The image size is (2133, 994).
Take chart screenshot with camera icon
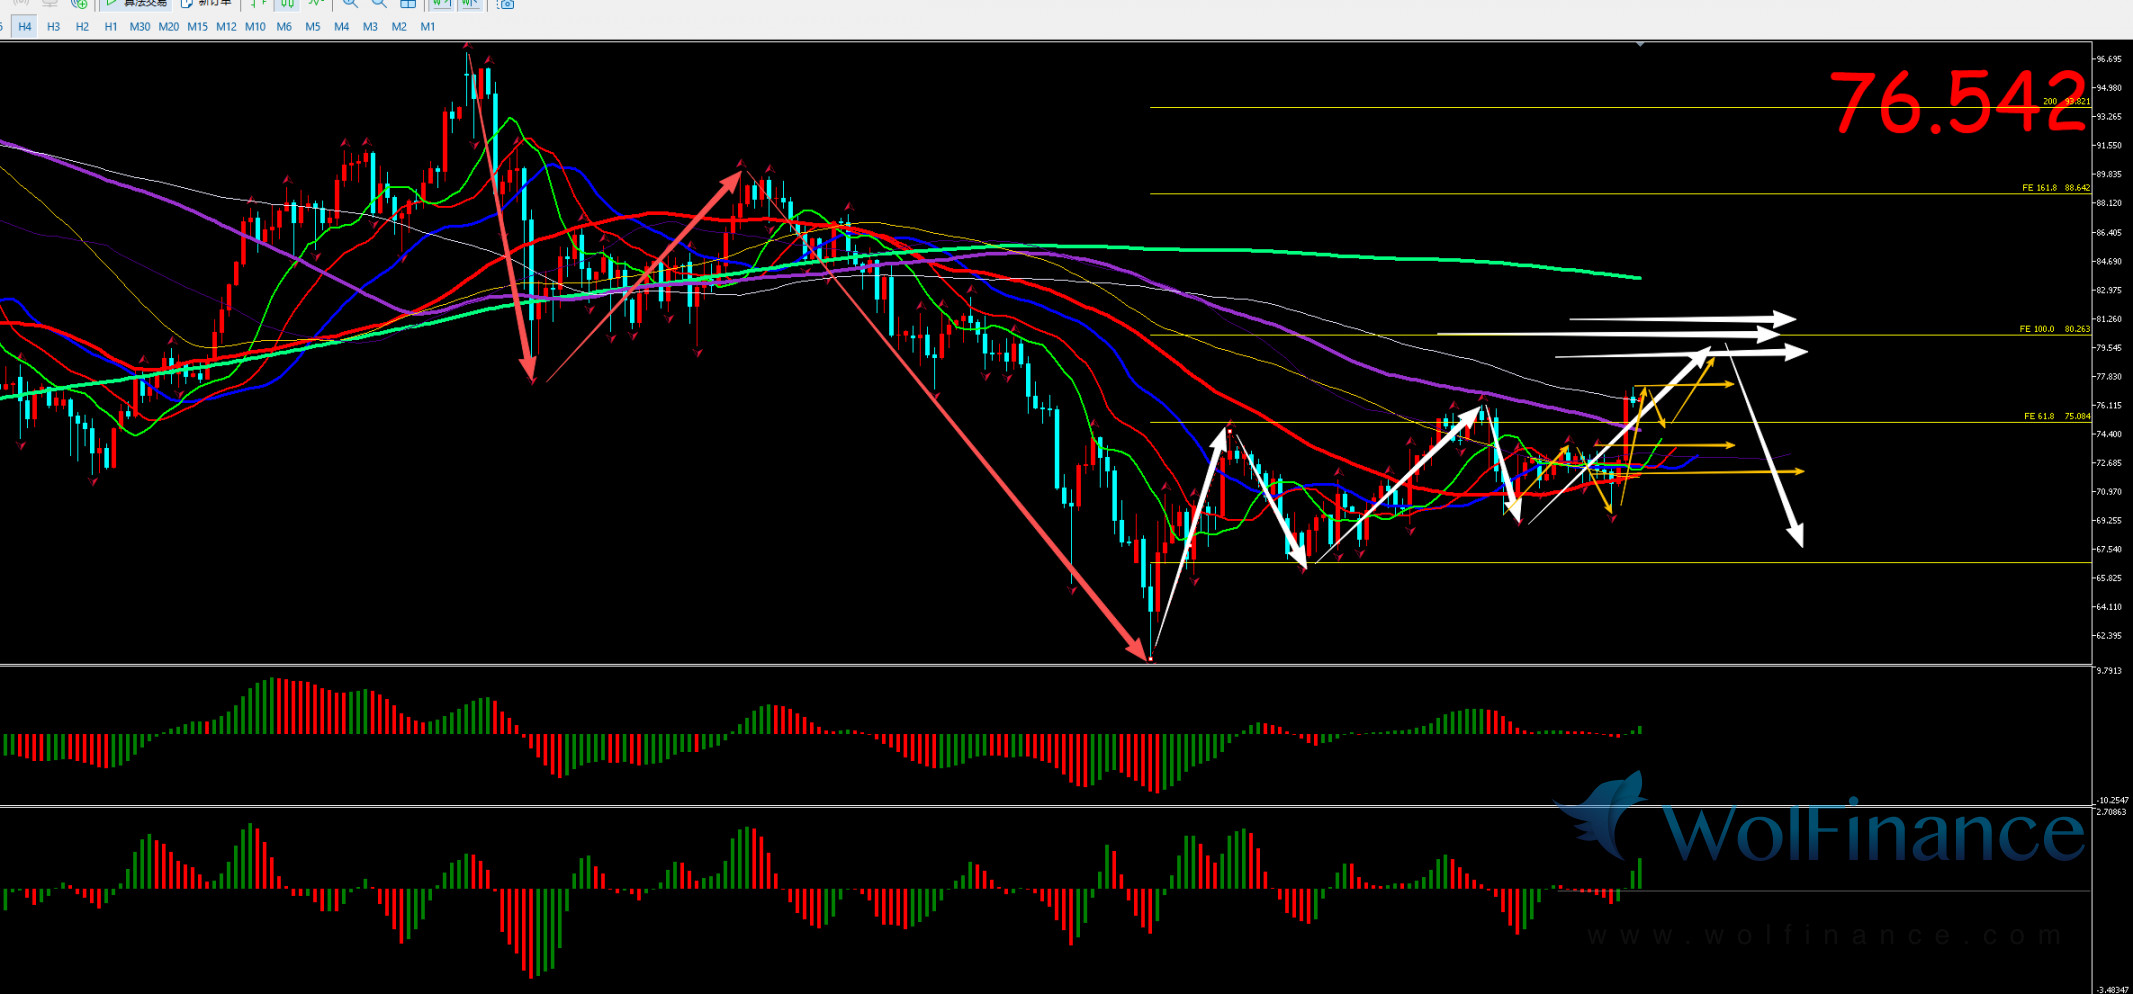point(506,4)
